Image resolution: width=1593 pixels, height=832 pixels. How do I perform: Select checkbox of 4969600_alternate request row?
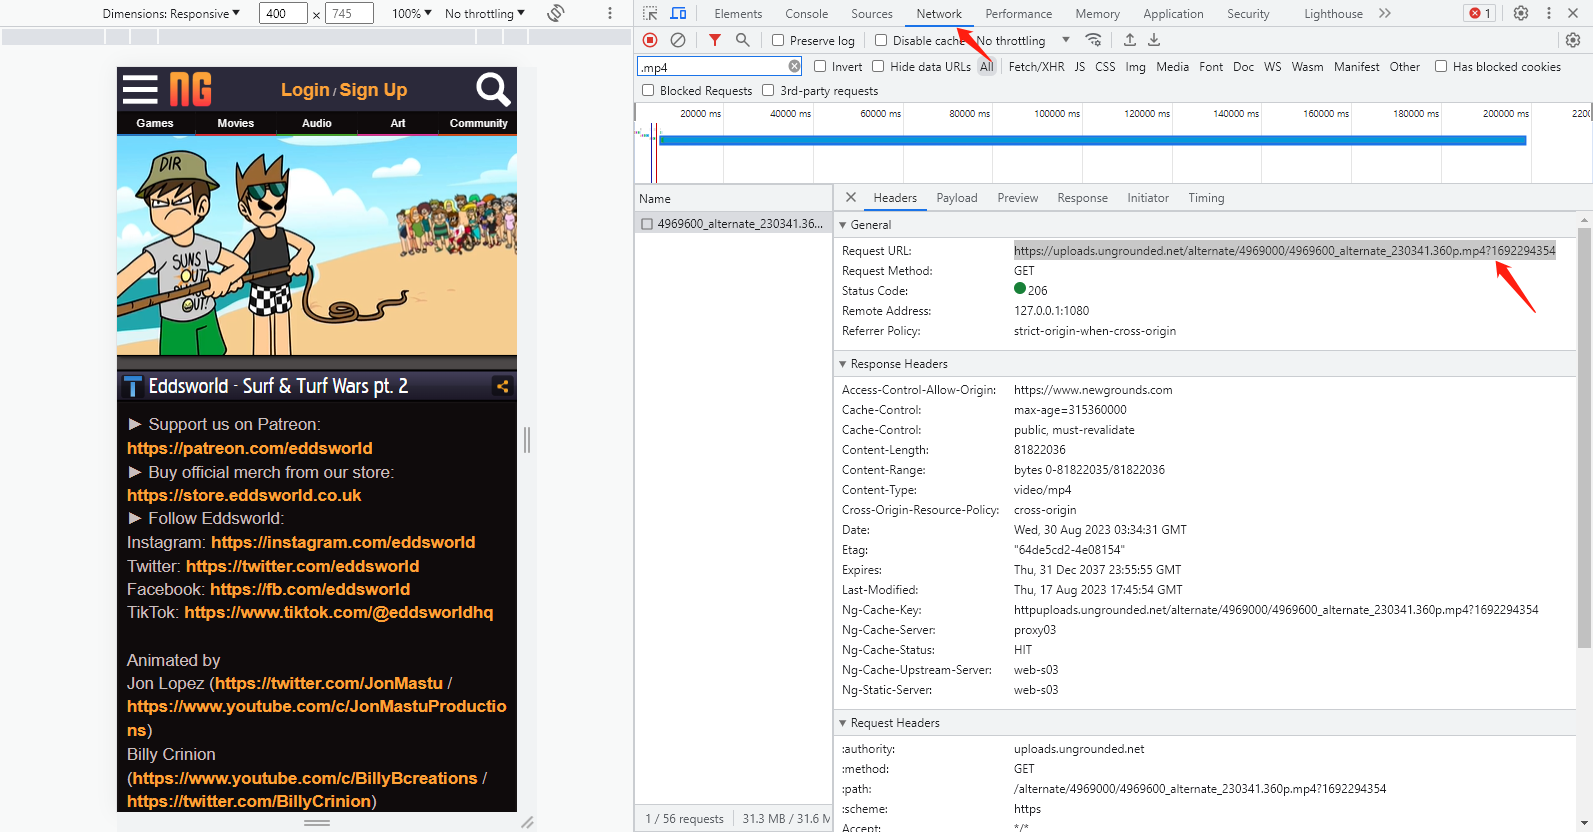(x=647, y=224)
